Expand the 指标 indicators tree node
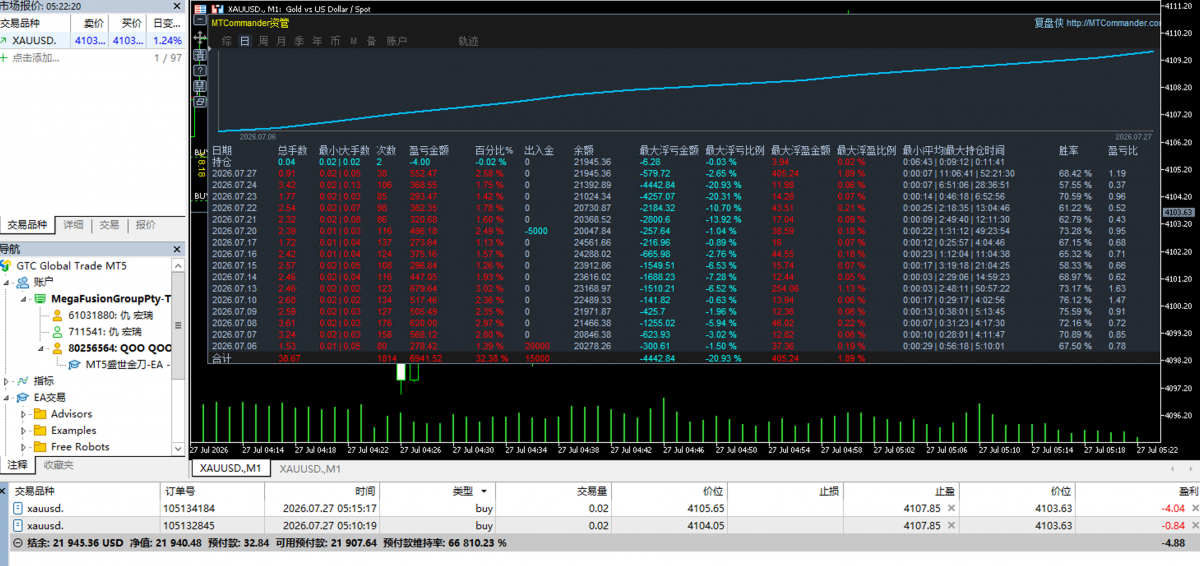The height and width of the screenshot is (566, 1200). click(7, 381)
